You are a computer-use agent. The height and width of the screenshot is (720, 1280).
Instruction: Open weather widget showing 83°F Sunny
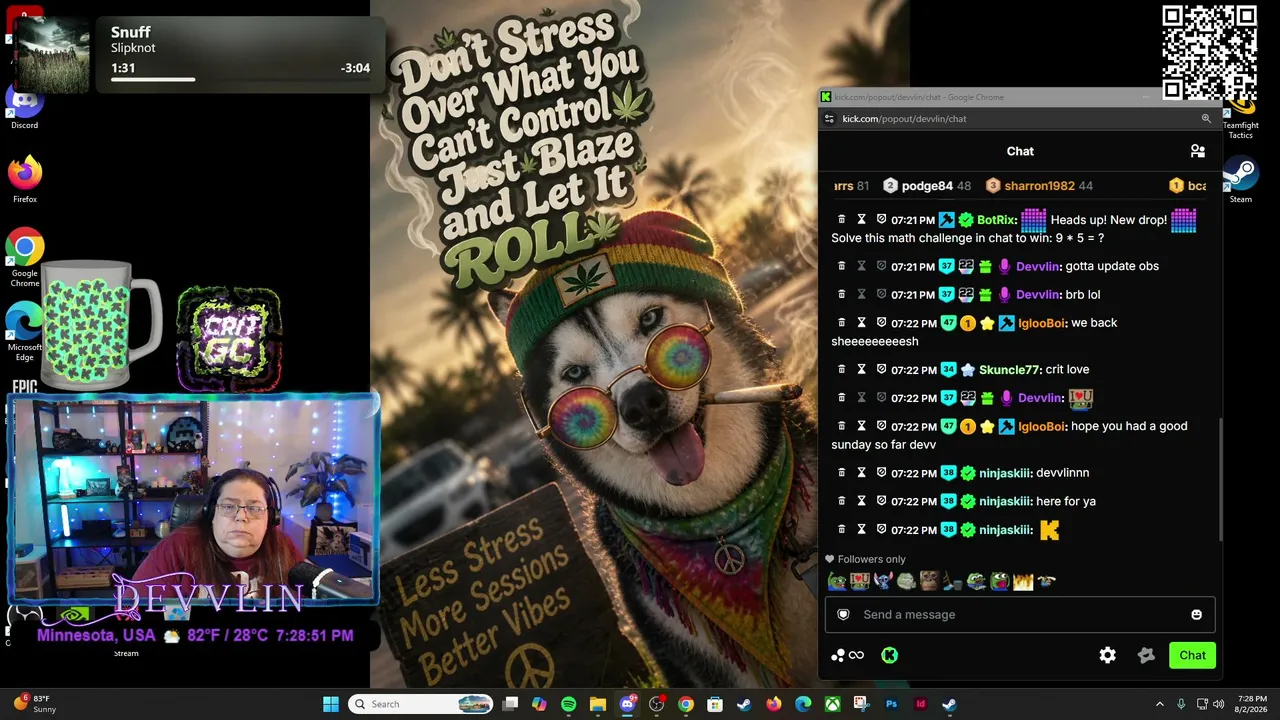pos(35,704)
